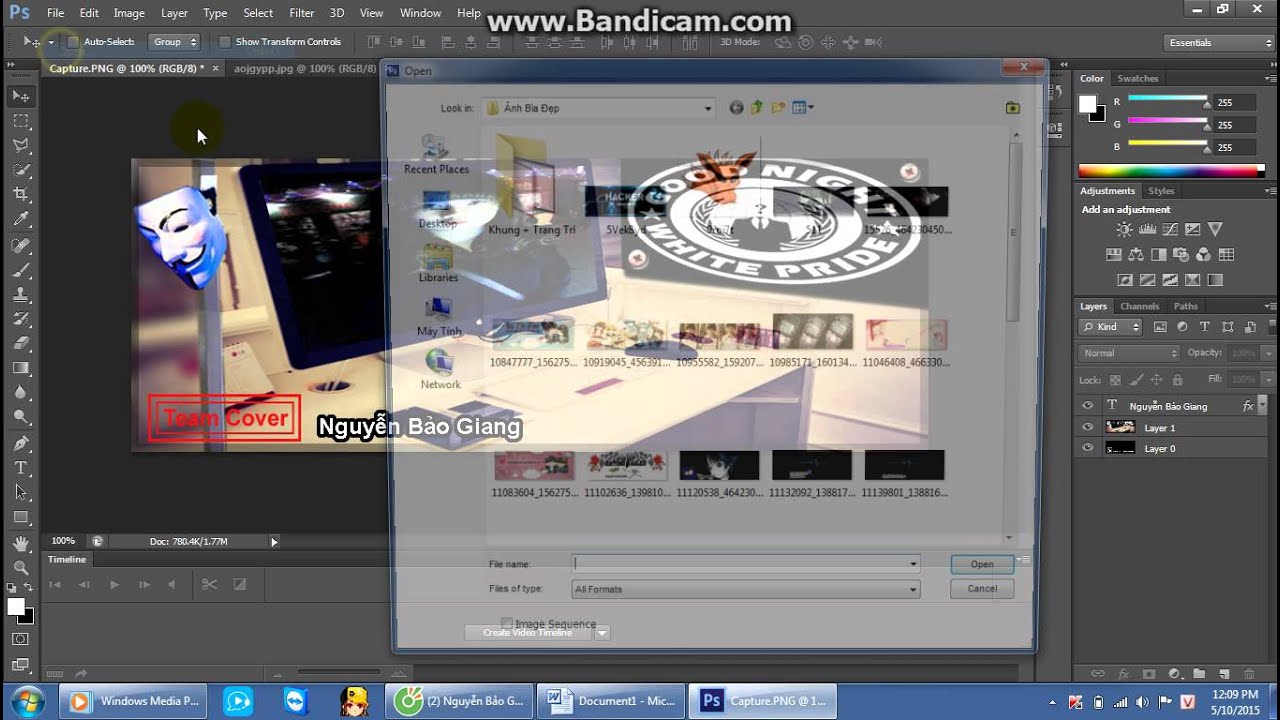Hide Layer 1 using its eye icon
The height and width of the screenshot is (720, 1280).
[1088, 427]
